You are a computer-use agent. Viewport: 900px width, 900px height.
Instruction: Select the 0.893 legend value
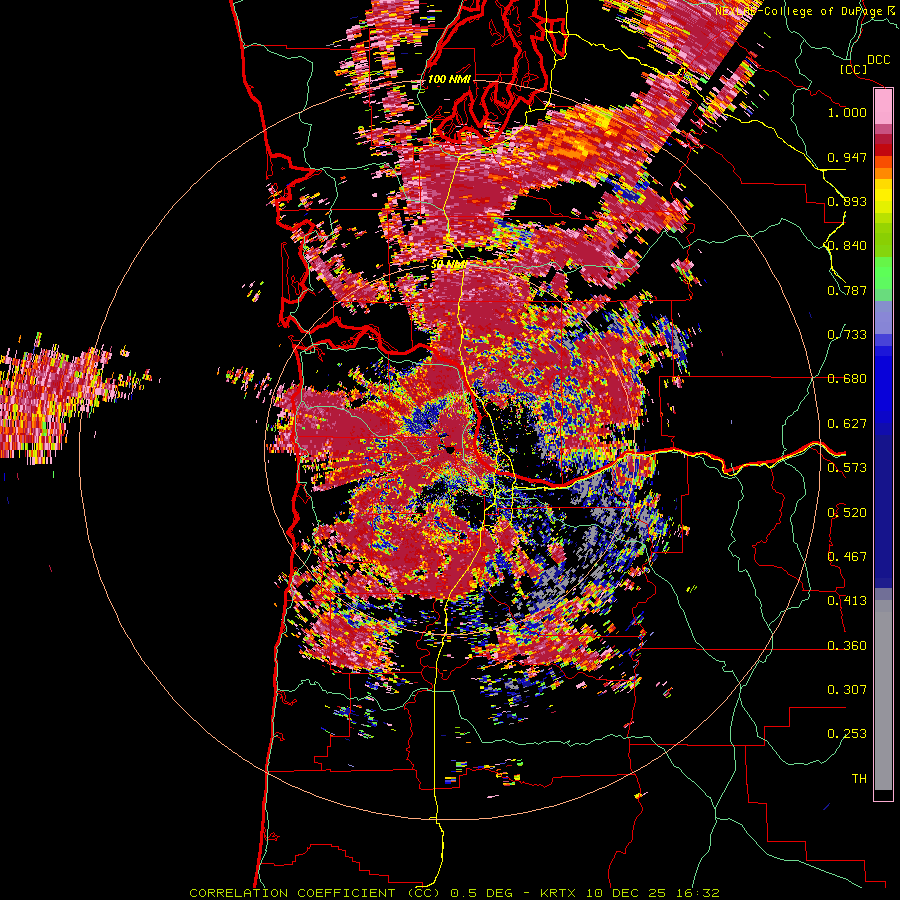[847, 201]
